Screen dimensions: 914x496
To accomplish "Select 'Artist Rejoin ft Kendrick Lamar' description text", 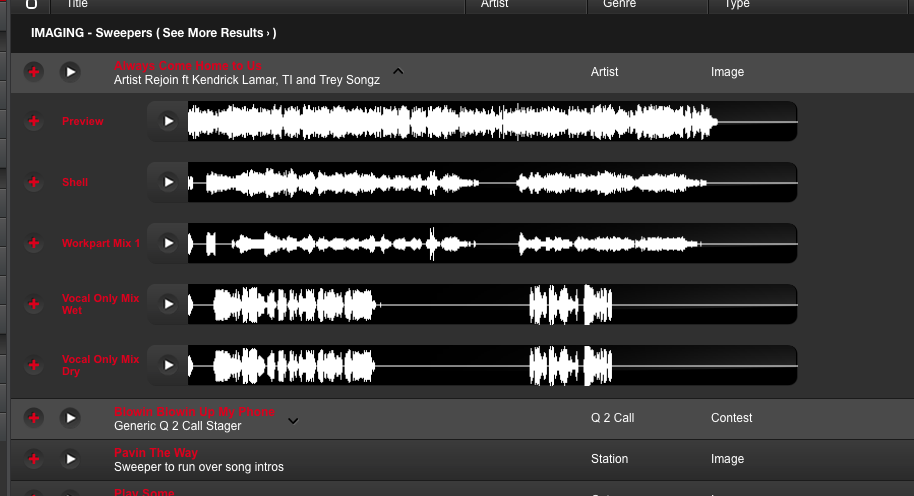I will (x=247, y=80).
